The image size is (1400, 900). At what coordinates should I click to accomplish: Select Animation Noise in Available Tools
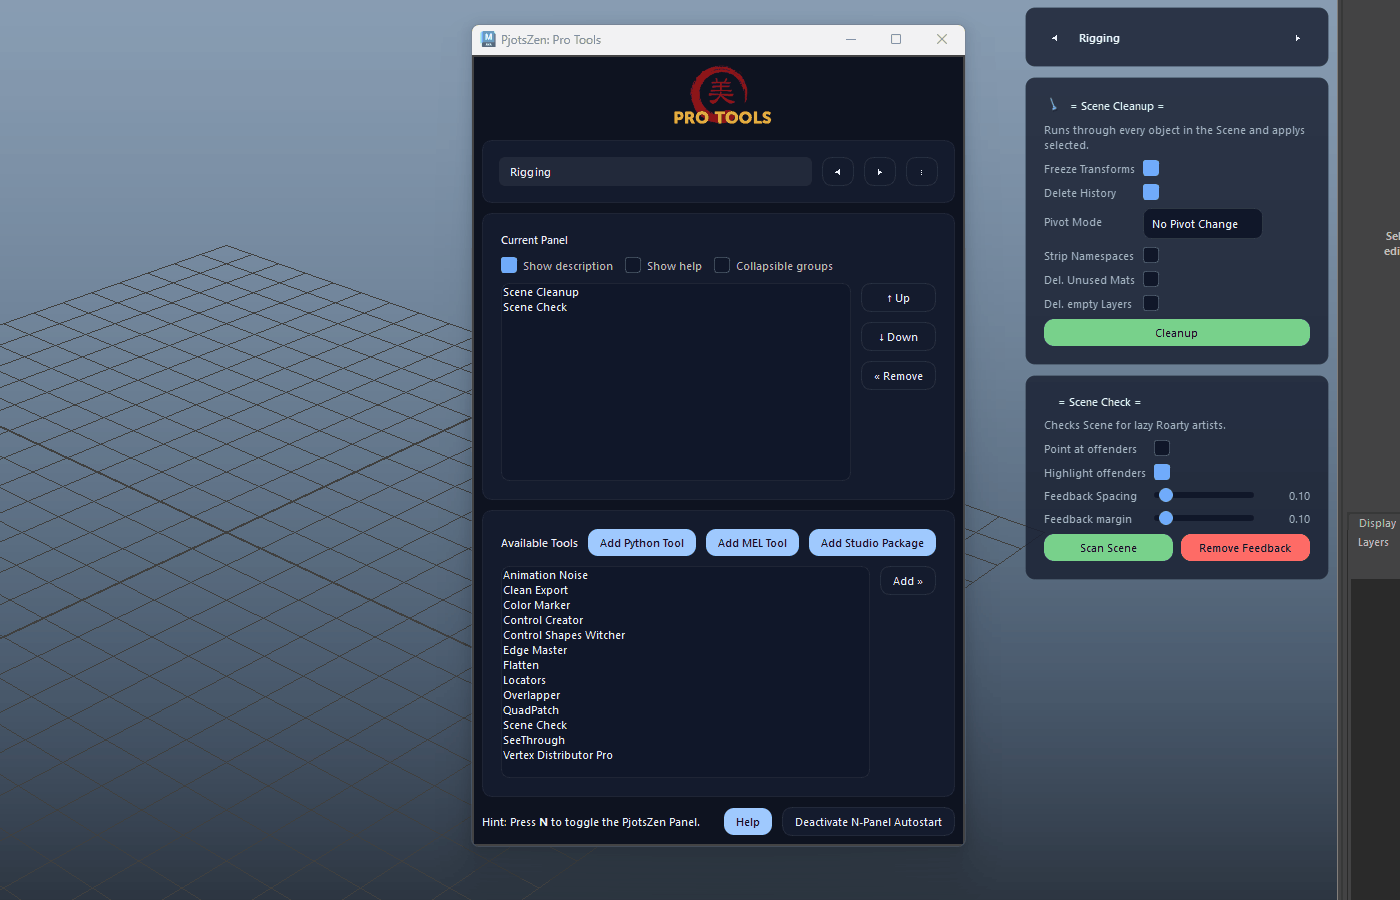click(x=545, y=575)
